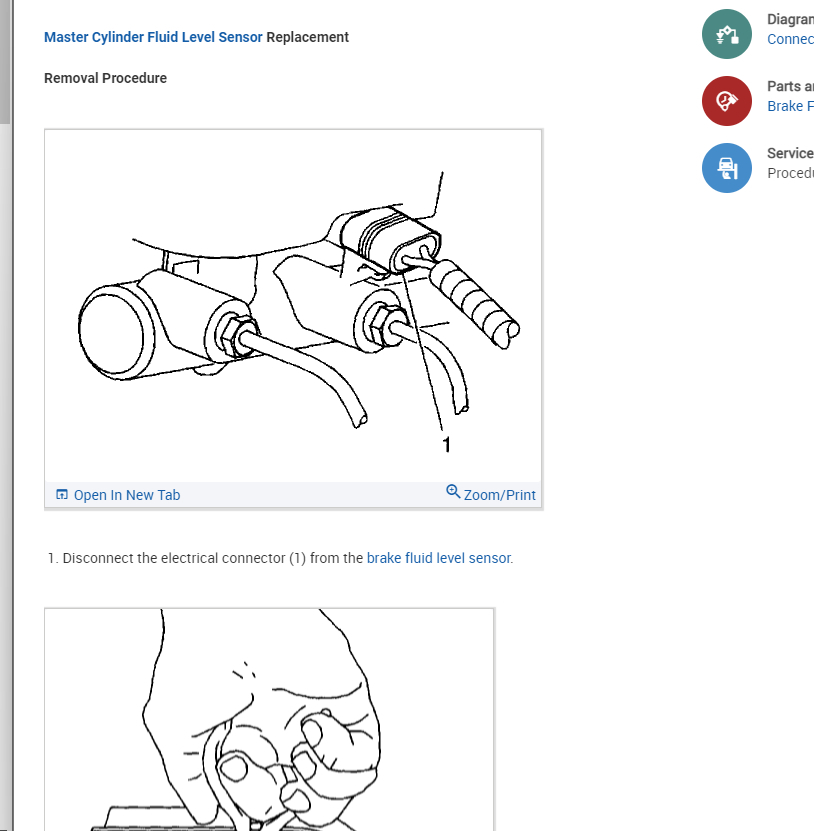Click the Parts heading on the right
814x831 pixels.
(x=790, y=86)
